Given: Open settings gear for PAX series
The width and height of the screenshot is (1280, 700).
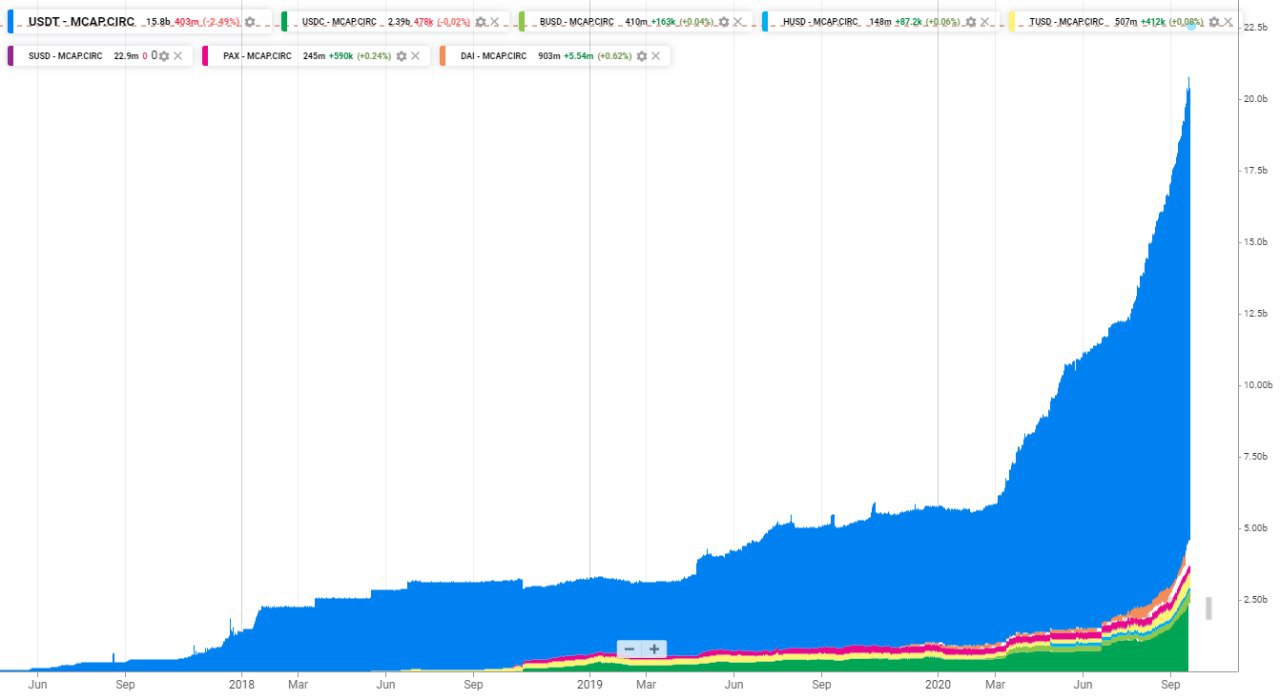Looking at the screenshot, I should click(402, 56).
